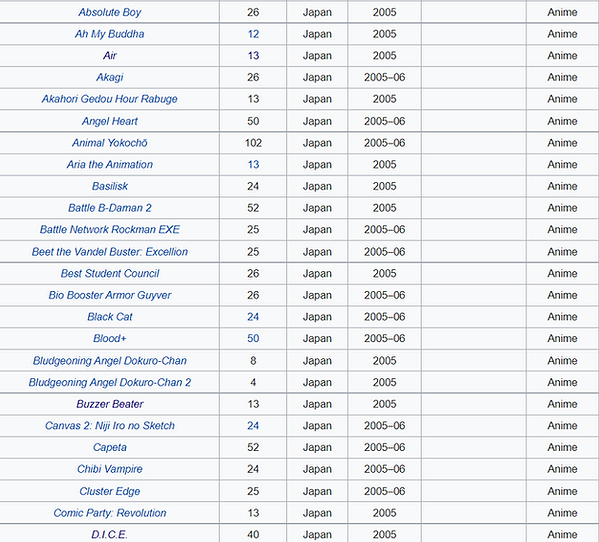
Task: Select year 2005 in the Basilisk row
Action: point(385,186)
